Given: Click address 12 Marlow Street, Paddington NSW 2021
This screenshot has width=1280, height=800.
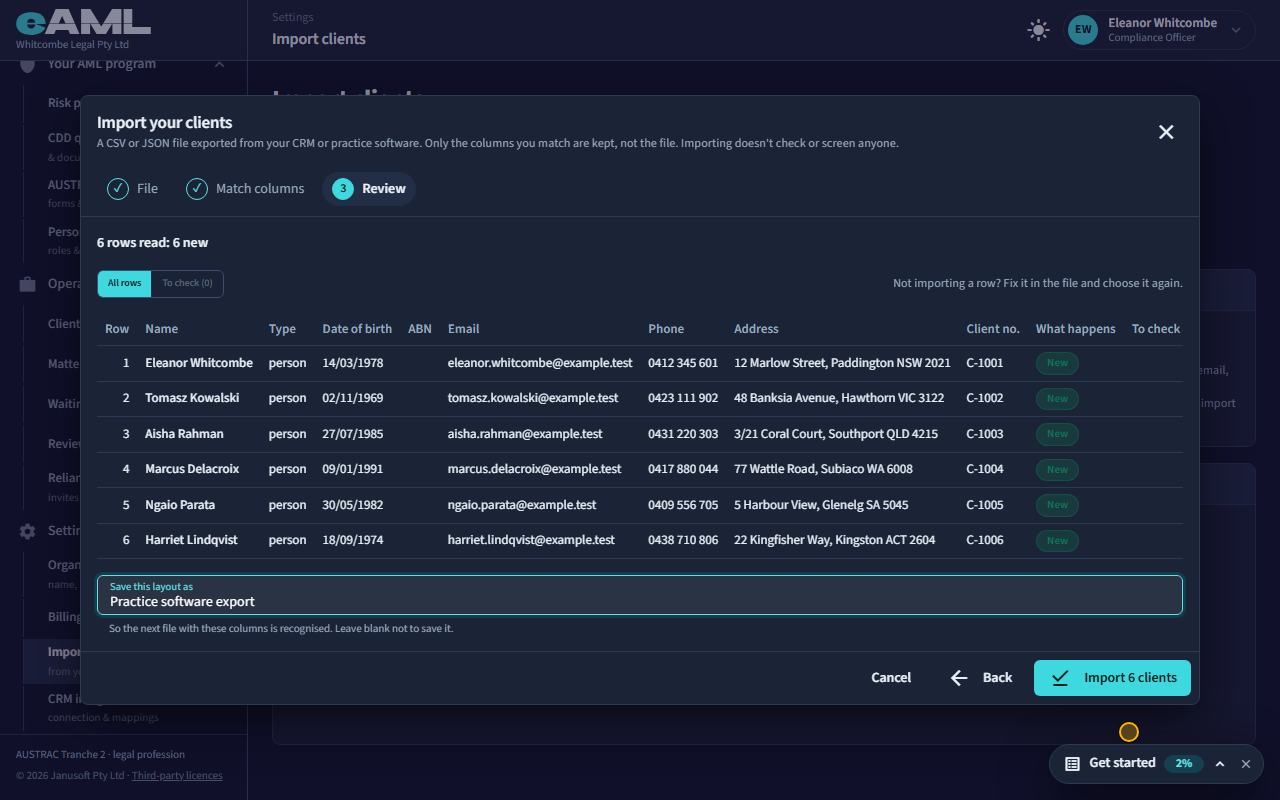Looking at the screenshot, I should [x=842, y=363].
